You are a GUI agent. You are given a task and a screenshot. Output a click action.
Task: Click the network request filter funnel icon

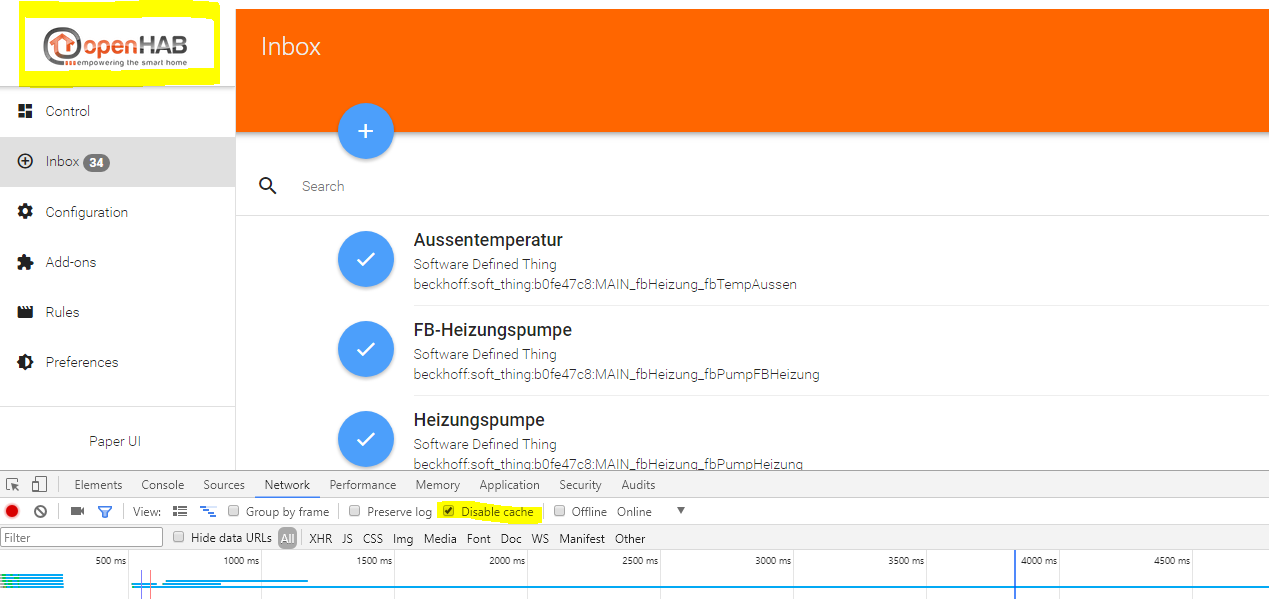click(104, 511)
